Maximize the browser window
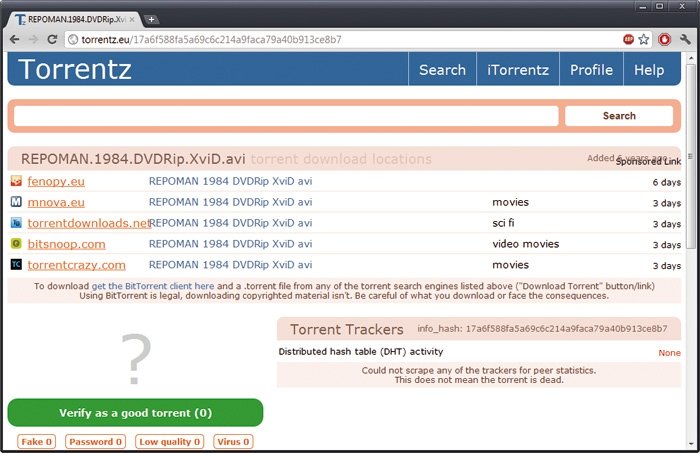 click(660, 7)
